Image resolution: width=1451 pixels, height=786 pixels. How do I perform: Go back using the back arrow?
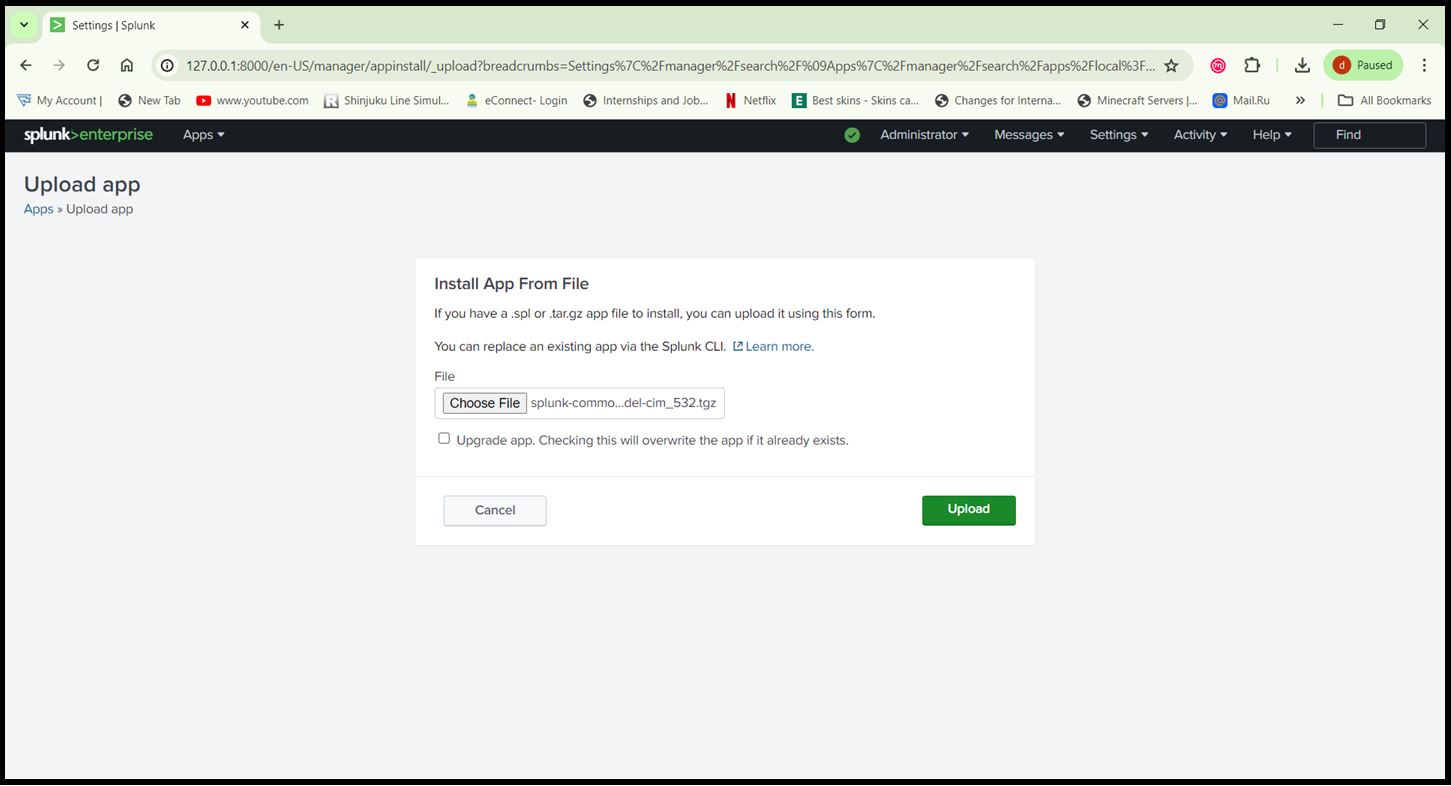[25, 64]
